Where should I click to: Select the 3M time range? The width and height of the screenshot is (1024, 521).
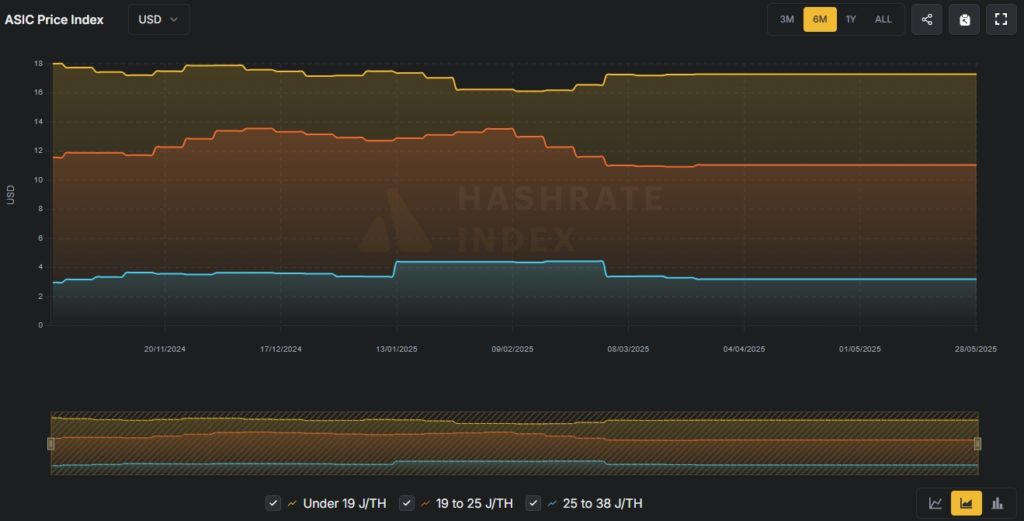point(787,19)
